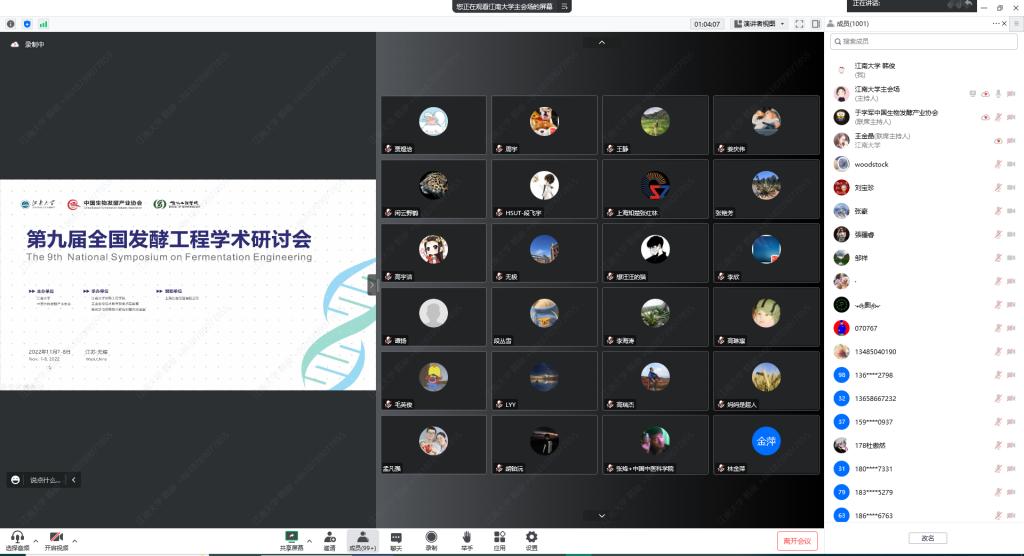
Task: Click the network signal strength icon
Action: point(43,23)
